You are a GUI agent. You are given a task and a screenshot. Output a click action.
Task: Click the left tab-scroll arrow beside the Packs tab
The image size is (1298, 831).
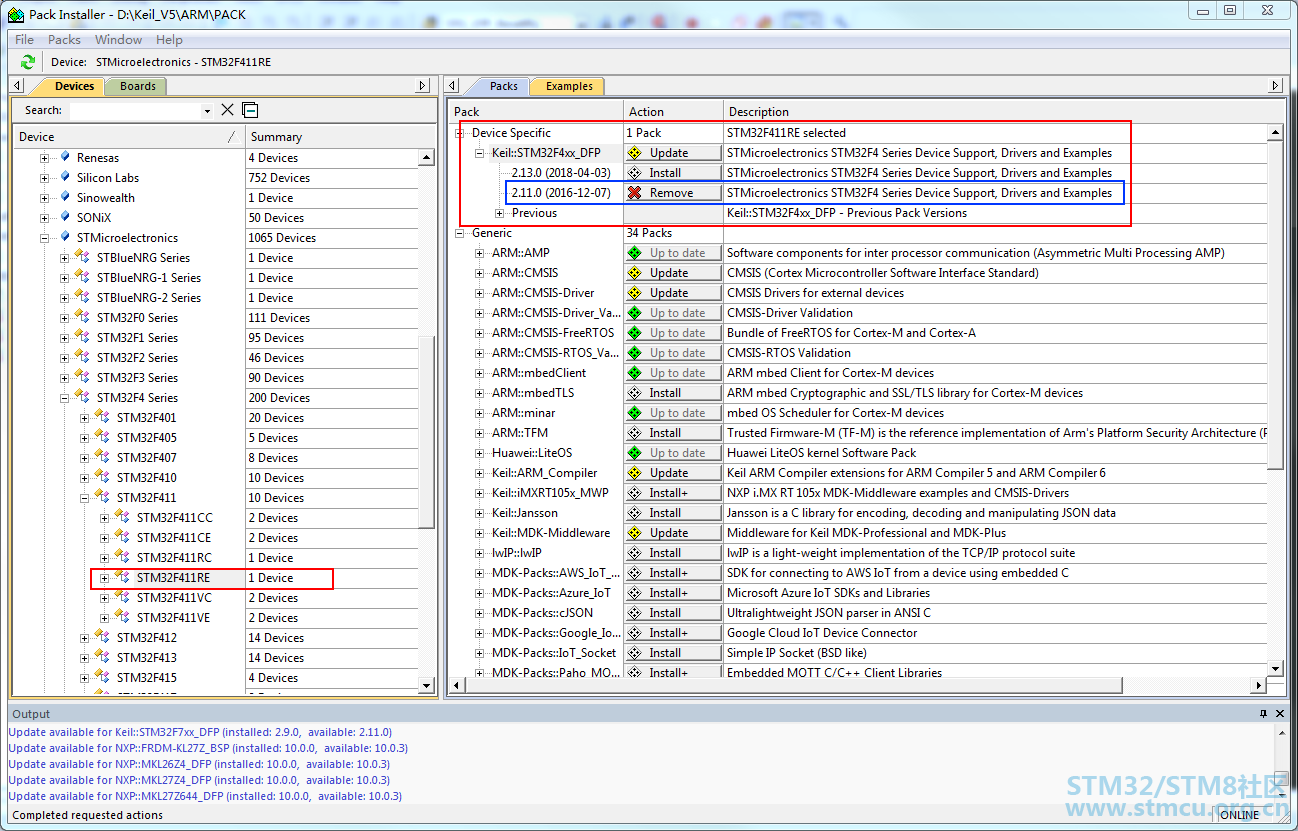coord(453,86)
